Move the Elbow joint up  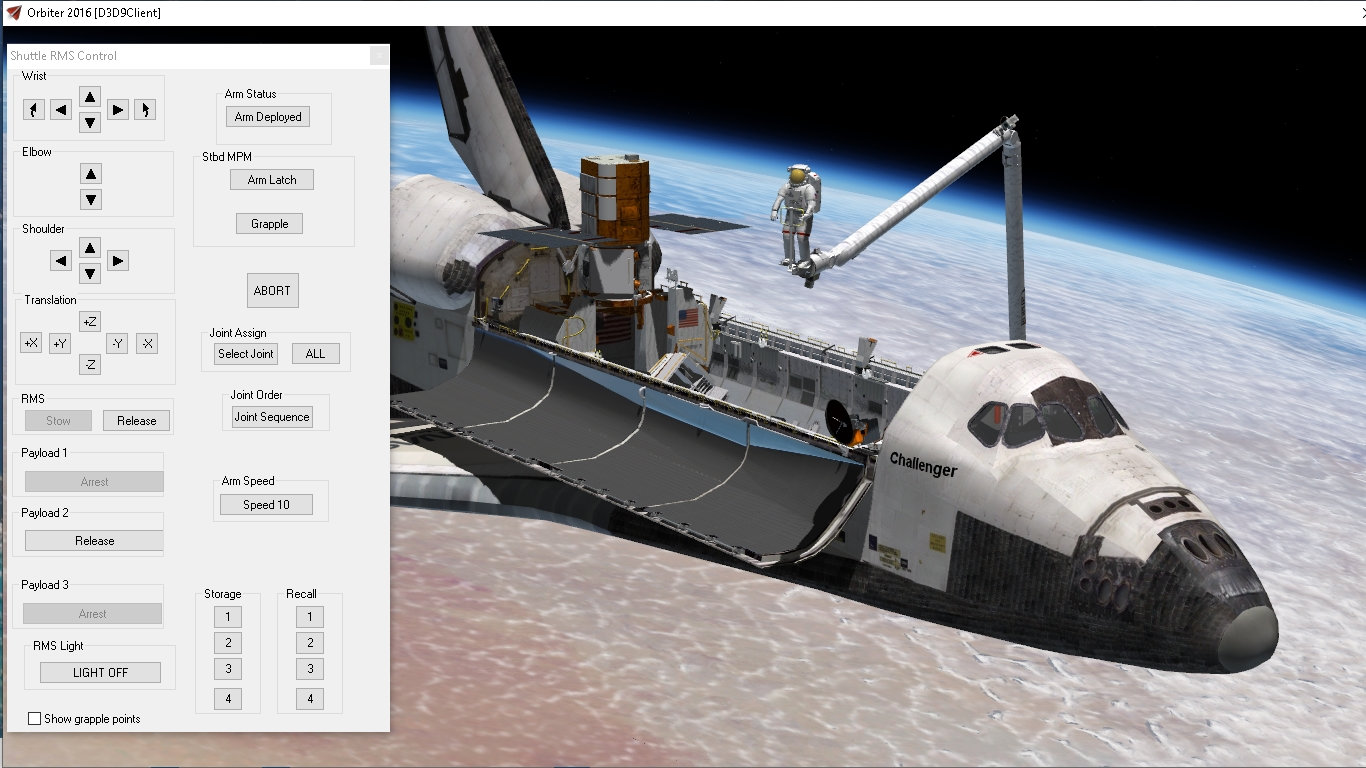click(91, 174)
